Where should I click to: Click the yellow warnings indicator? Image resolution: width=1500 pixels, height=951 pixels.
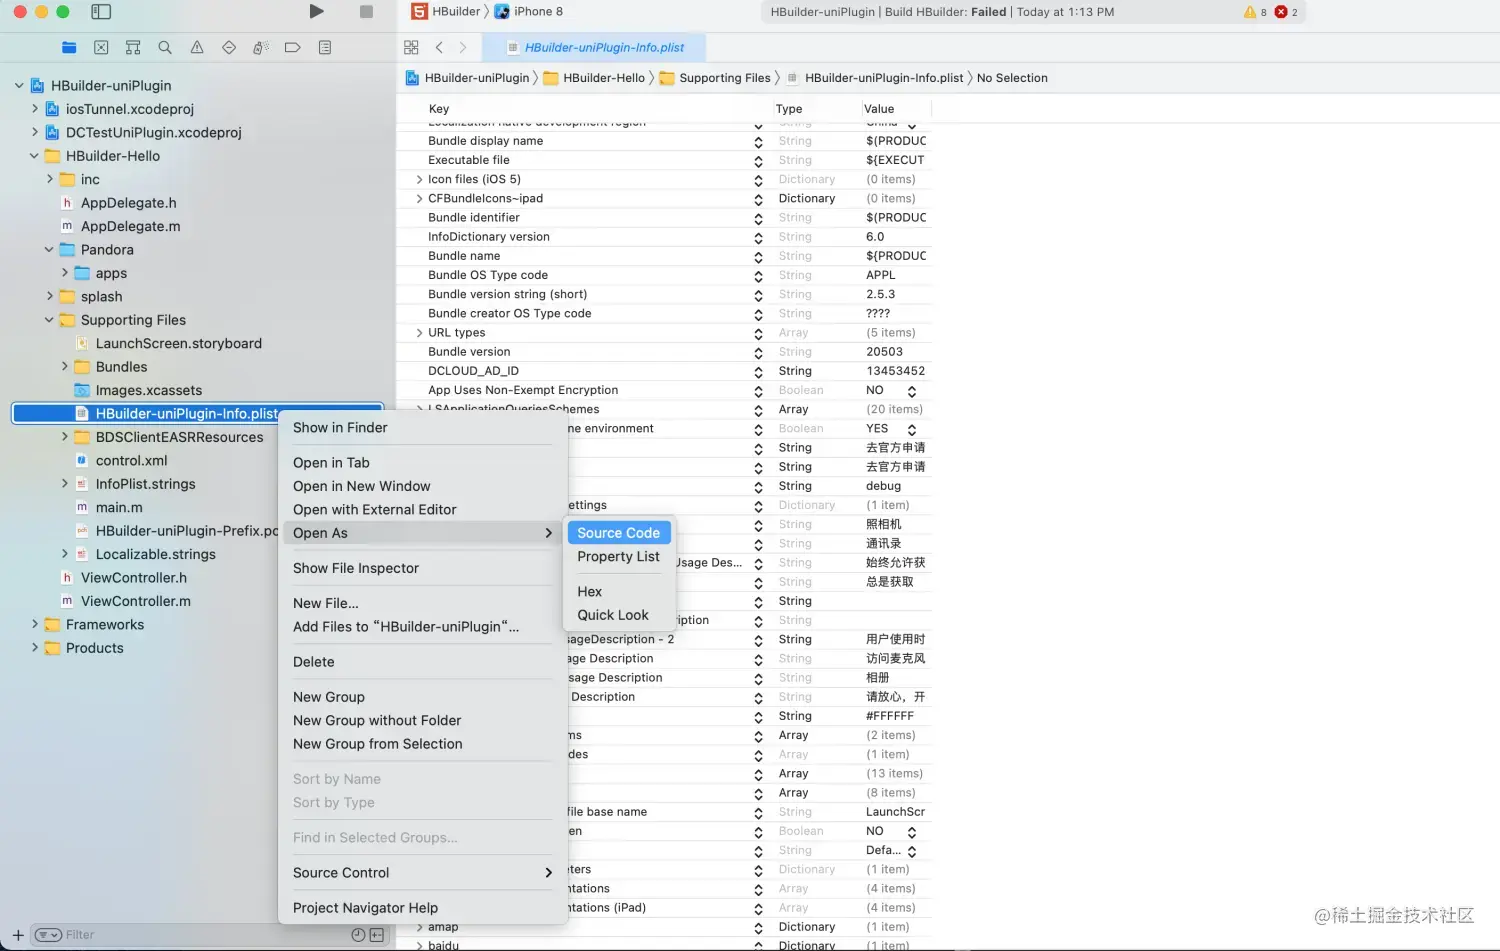click(x=1255, y=12)
